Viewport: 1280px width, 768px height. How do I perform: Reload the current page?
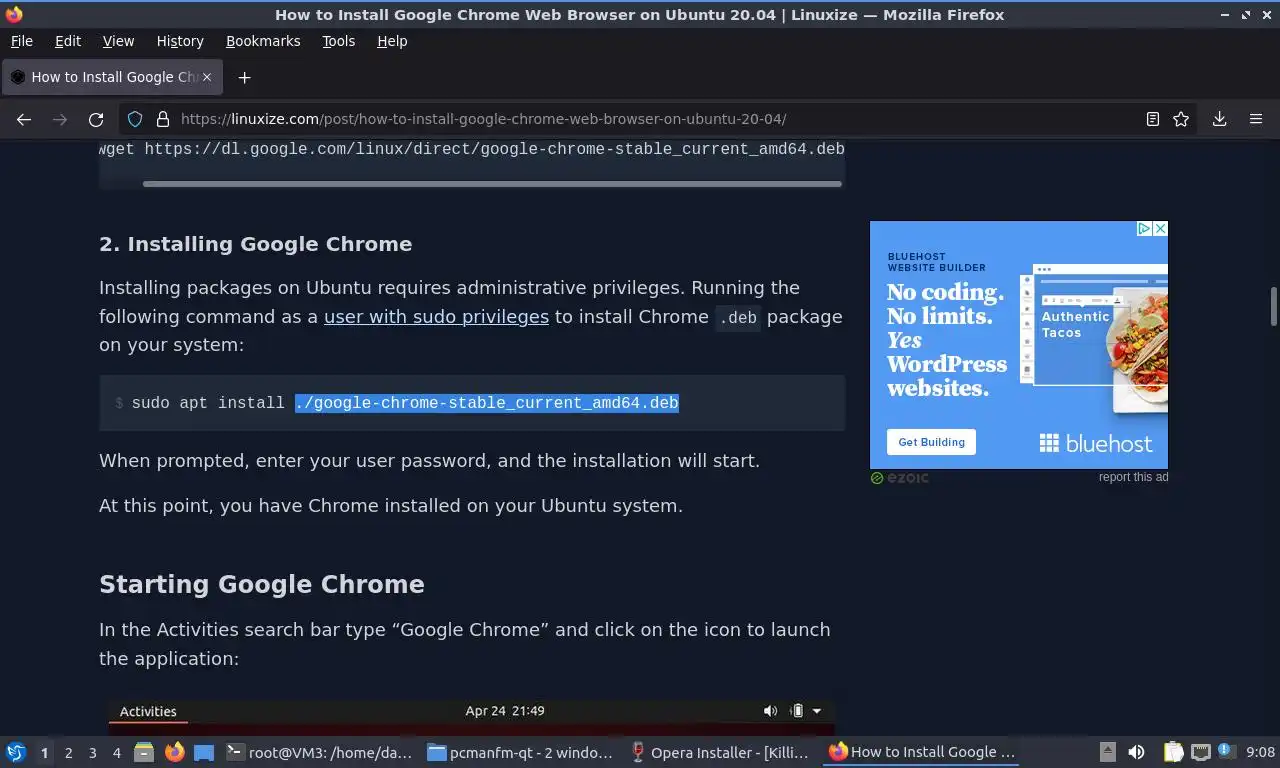tap(96, 119)
